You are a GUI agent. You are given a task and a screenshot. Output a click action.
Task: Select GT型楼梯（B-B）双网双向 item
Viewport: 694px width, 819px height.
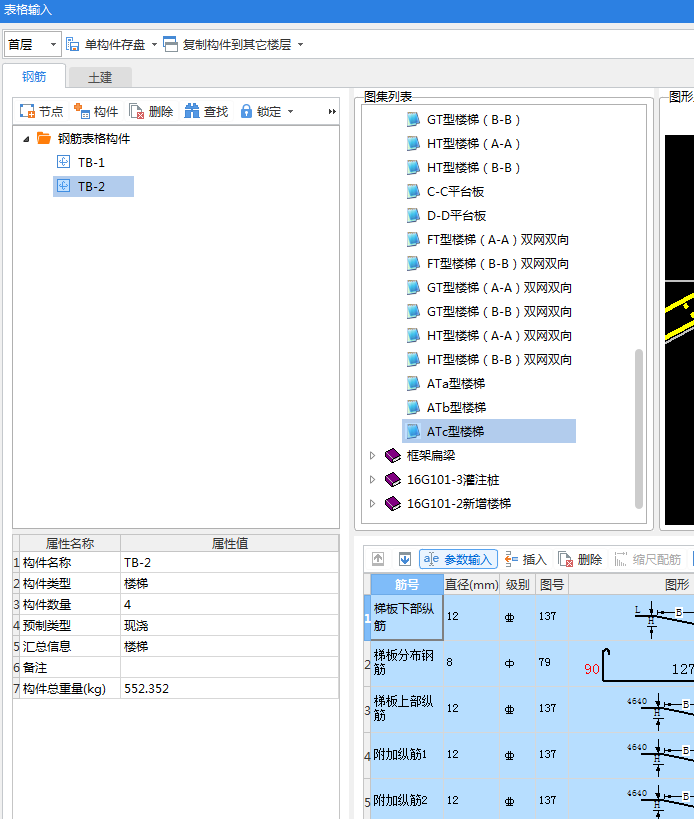(x=499, y=312)
